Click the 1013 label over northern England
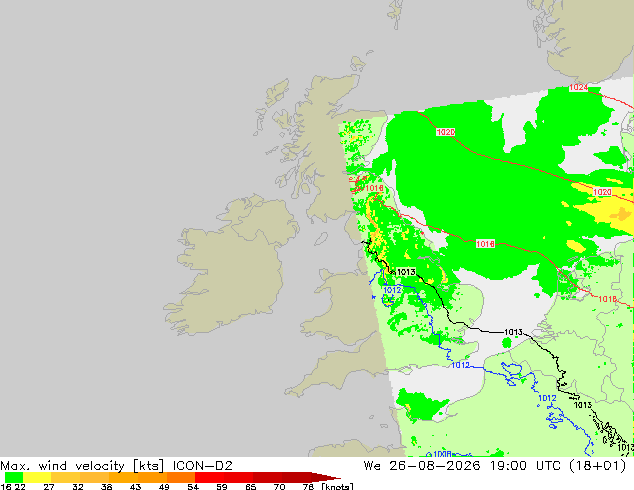Screen dimensions: 634x490 click(x=406, y=272)
